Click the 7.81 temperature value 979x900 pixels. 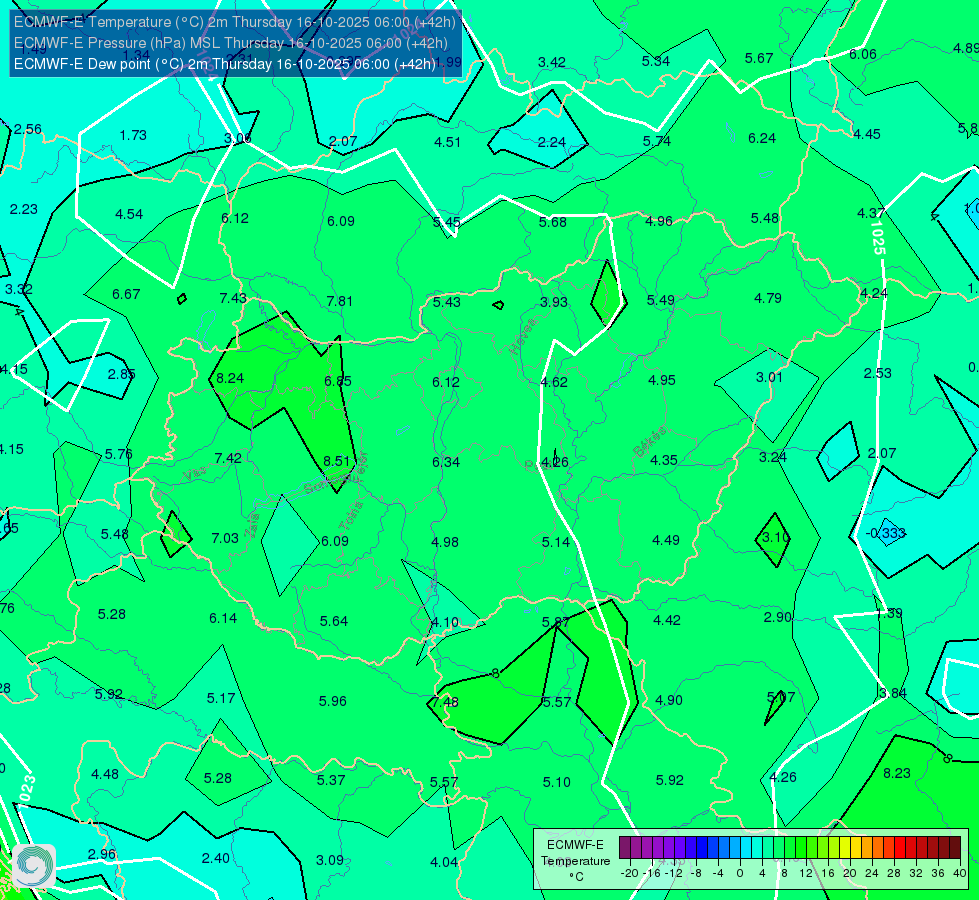pyautogui.click(x=340, y=301)
